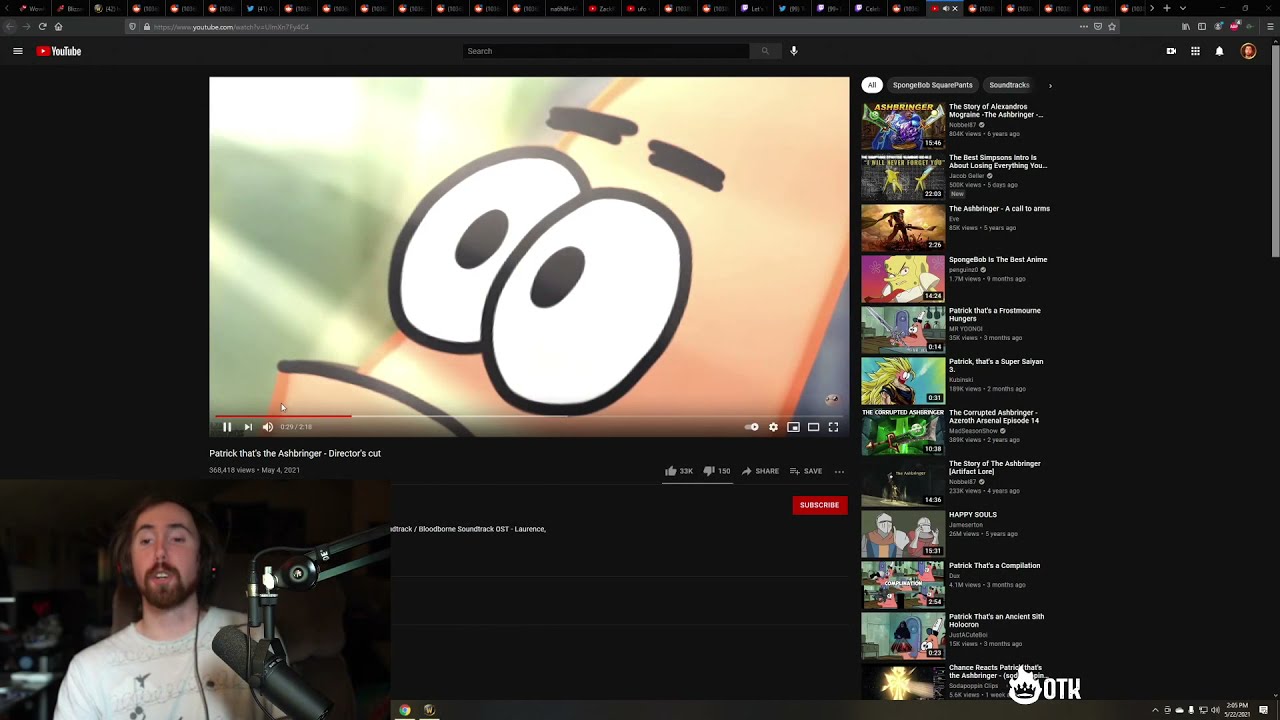
Task: Enable miniplayer mode
Action: pyautogui.click(x=793, y=427)
